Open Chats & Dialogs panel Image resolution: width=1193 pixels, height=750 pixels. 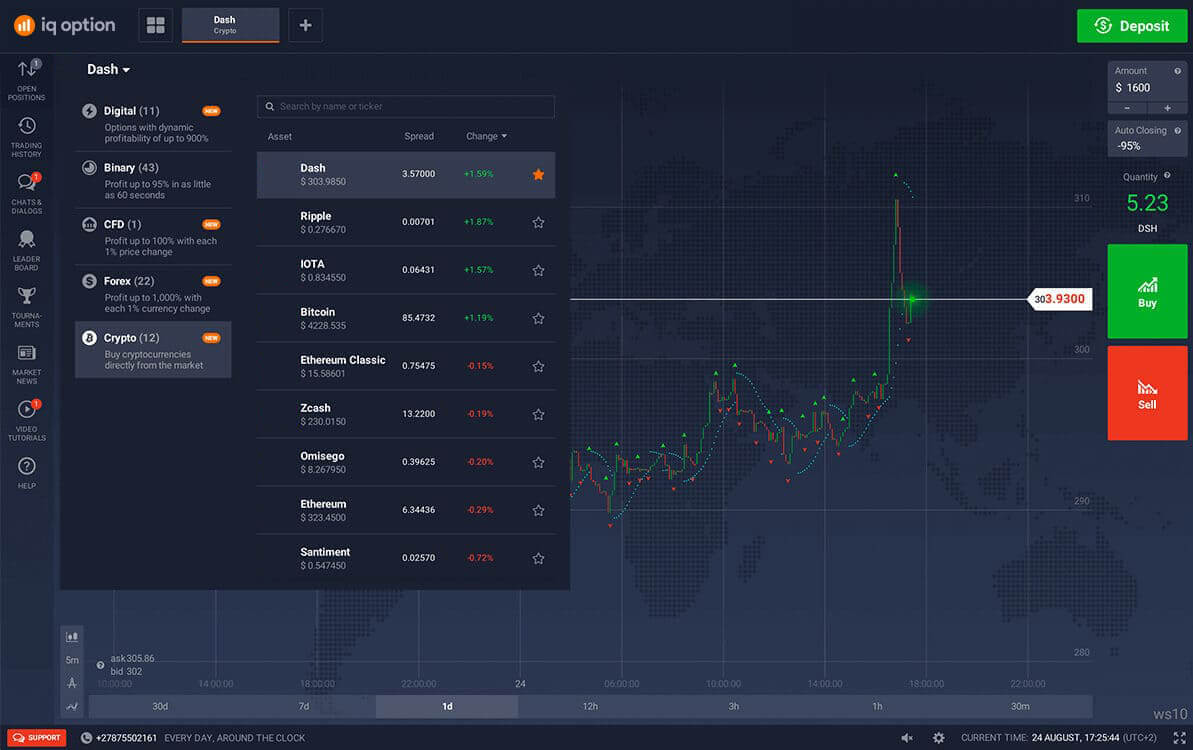click(x=27, y=193)
